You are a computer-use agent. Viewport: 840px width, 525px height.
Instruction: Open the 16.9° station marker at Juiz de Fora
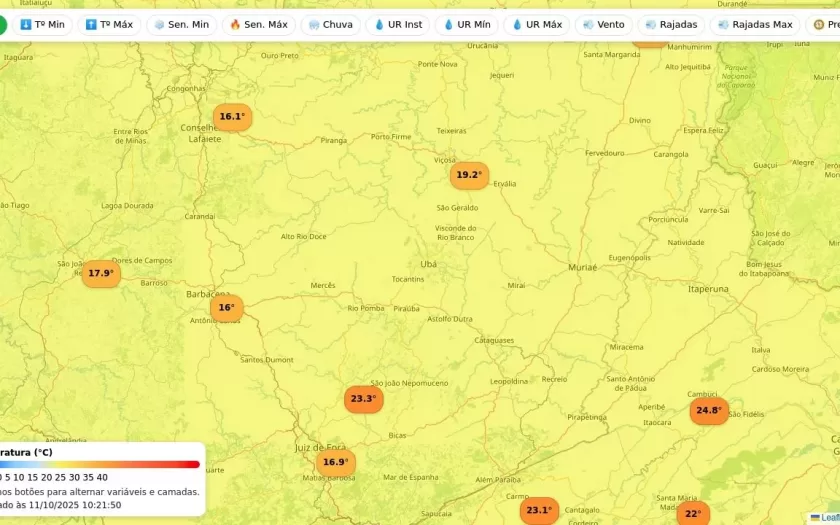[x=336, y=462]
